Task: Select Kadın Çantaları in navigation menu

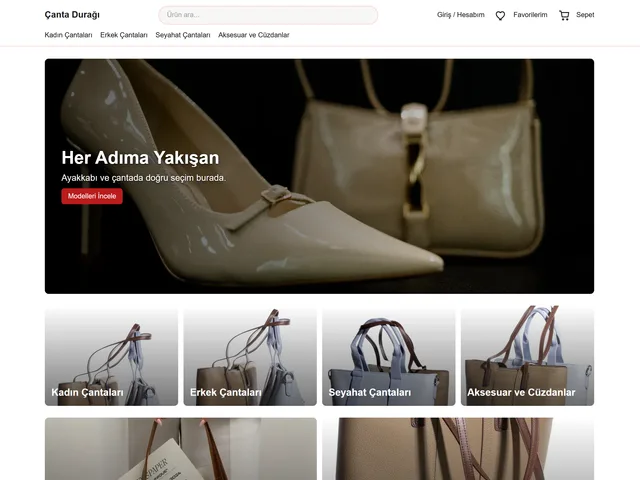Action: (68, 35)
